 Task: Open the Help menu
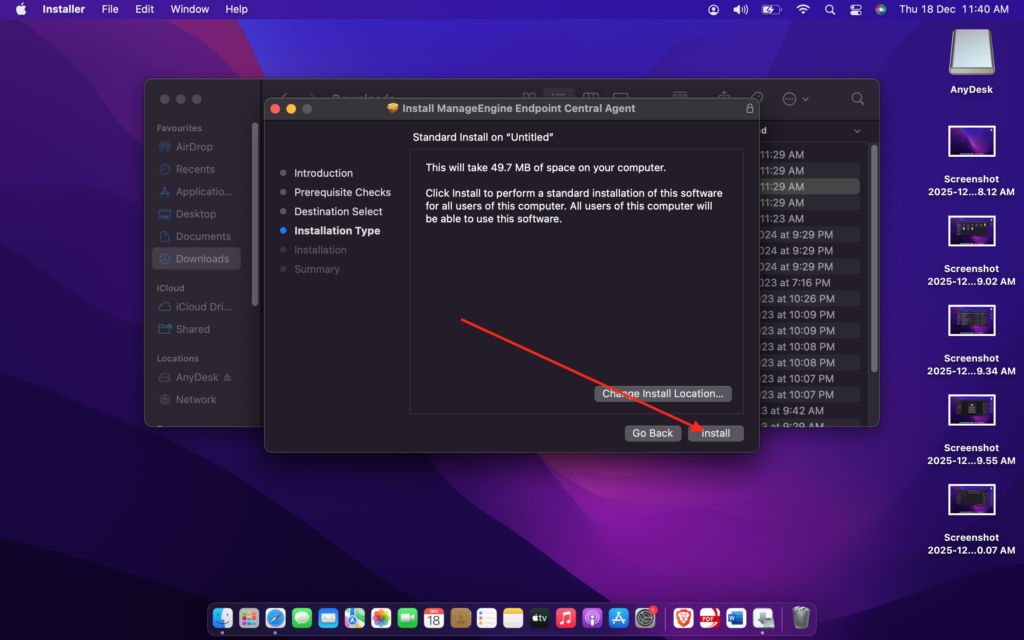[x=236, y=9]
